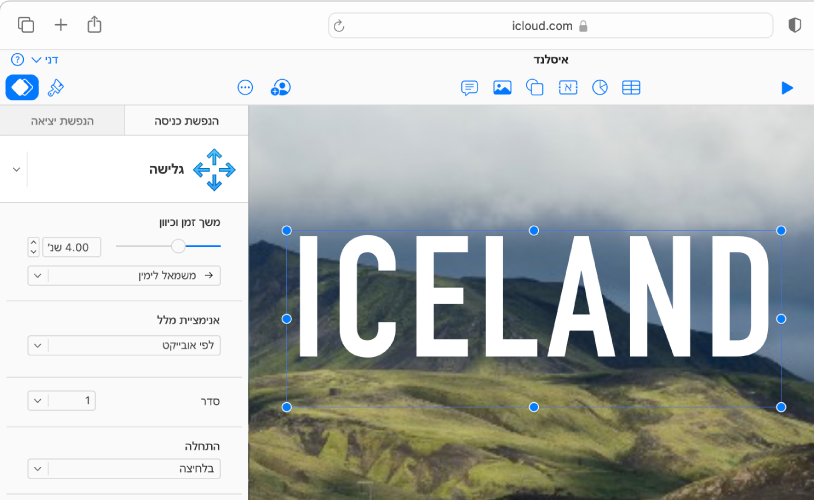Open the tab overview icon in Safari

(x=25, y=25)
